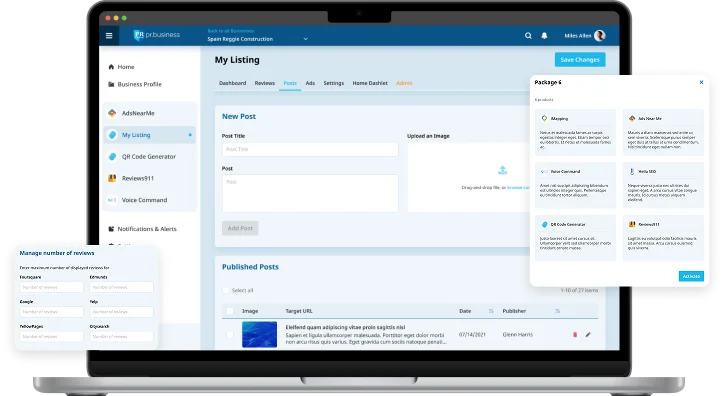
Task: Click the search magnifier icon
Action: [528, 36]
